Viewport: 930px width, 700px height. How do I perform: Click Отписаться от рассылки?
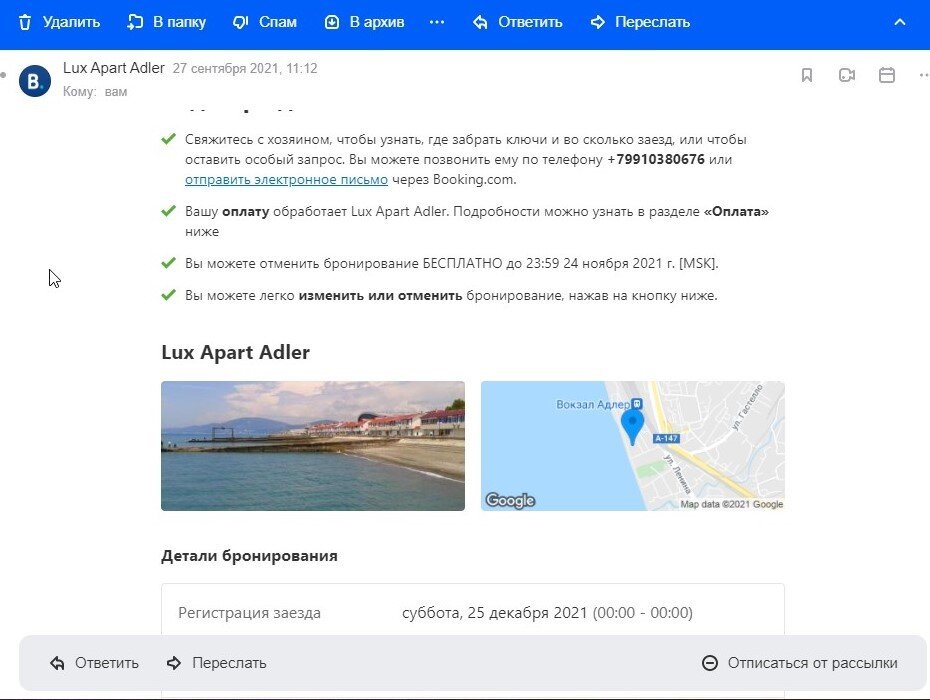[800, 663]
